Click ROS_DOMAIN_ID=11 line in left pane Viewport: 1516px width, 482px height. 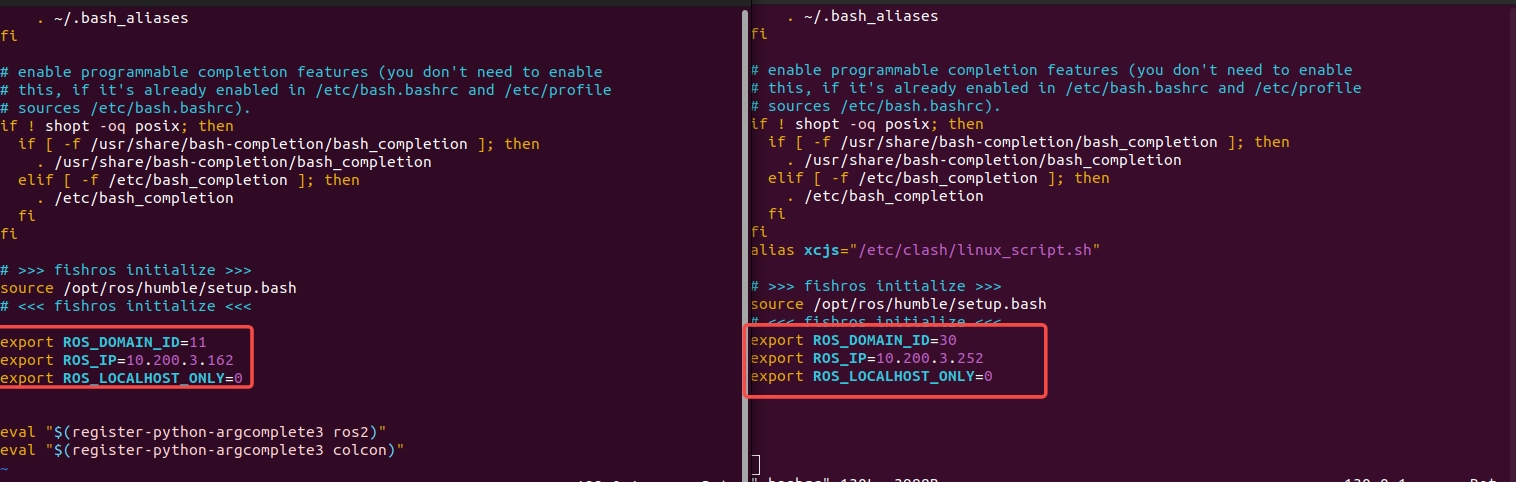pyautogui.click(x=103, y=342)
